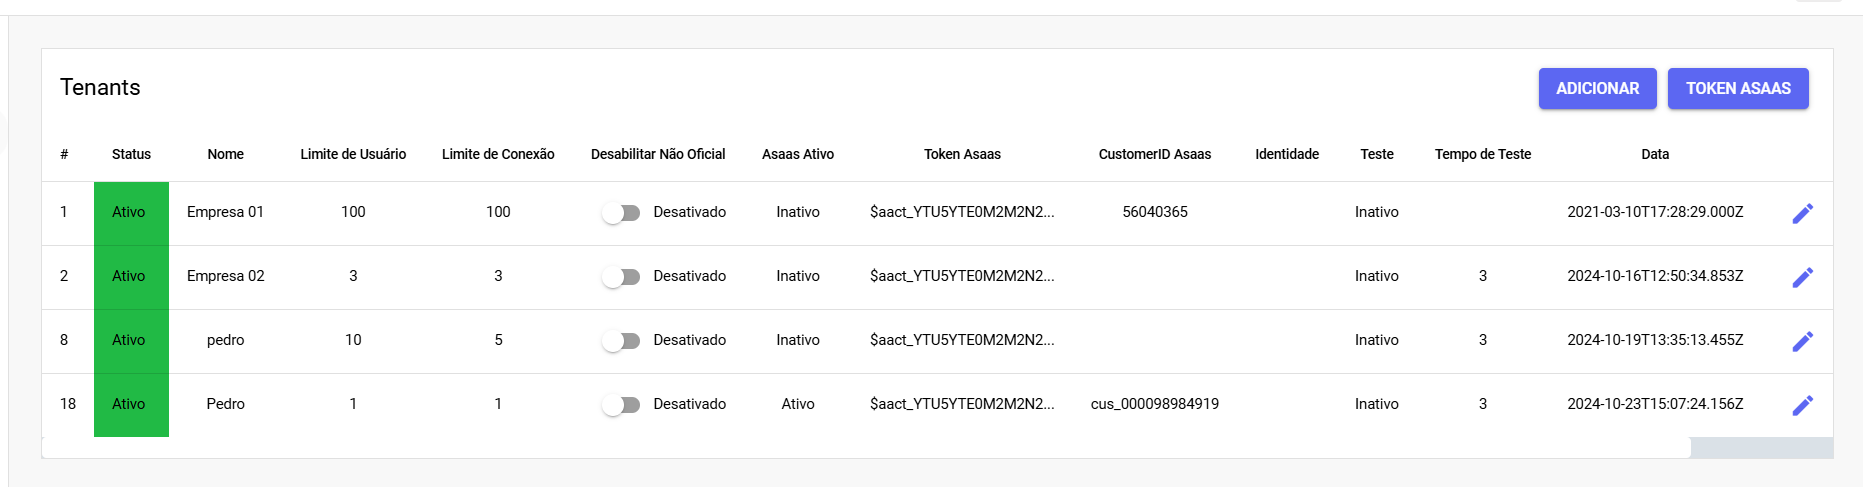Open edit pencil for Empresa 02 row

pos(1802,277)
